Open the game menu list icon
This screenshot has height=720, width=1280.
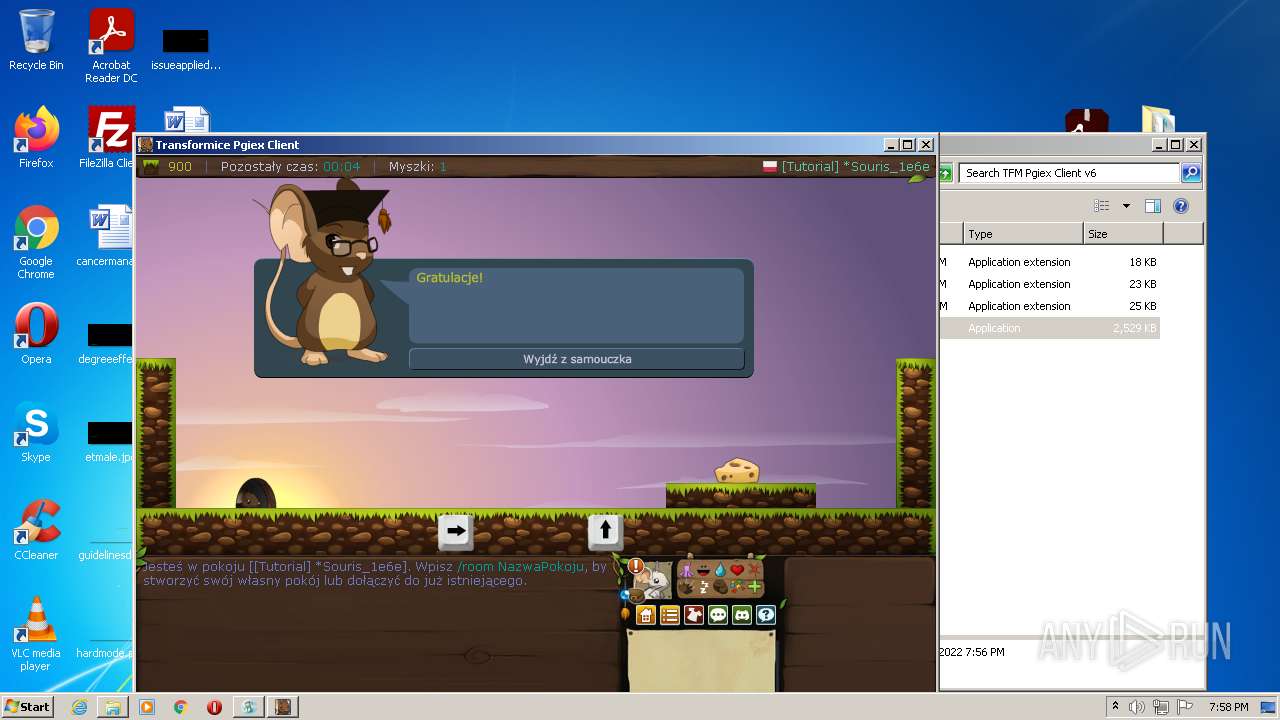pyautogui.click(x=670, y=615)
